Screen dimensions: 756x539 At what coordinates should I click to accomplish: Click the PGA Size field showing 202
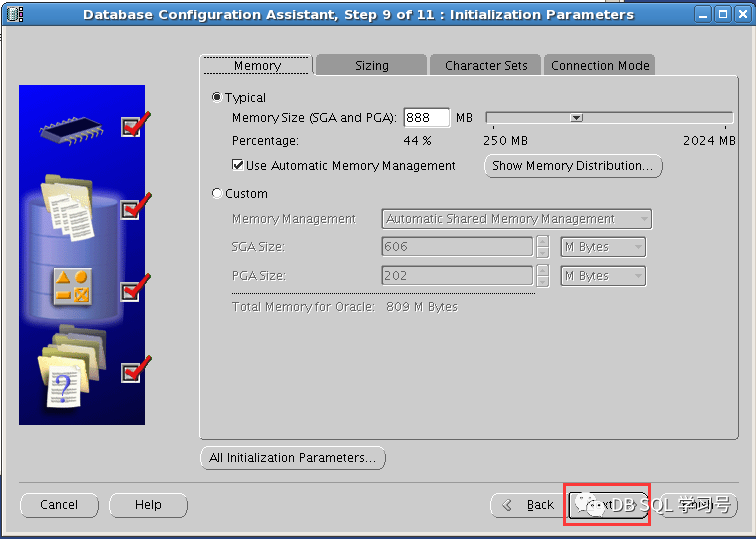[457, 276]
